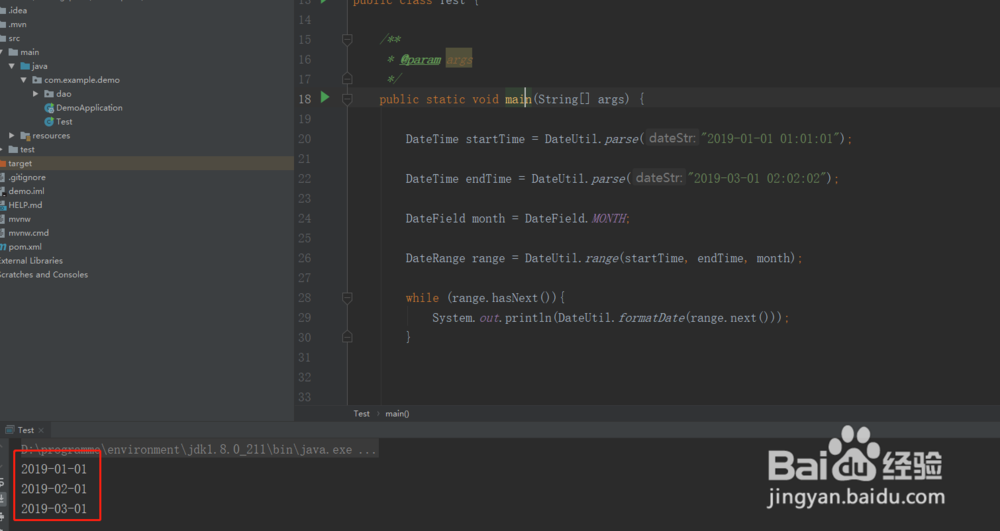Click line number 26 in the gutter
1000x531 pixels.
coord(305,258)
